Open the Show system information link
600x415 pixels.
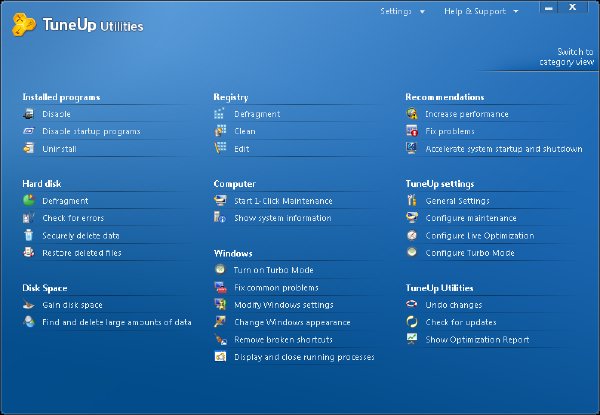pos(283,218)
